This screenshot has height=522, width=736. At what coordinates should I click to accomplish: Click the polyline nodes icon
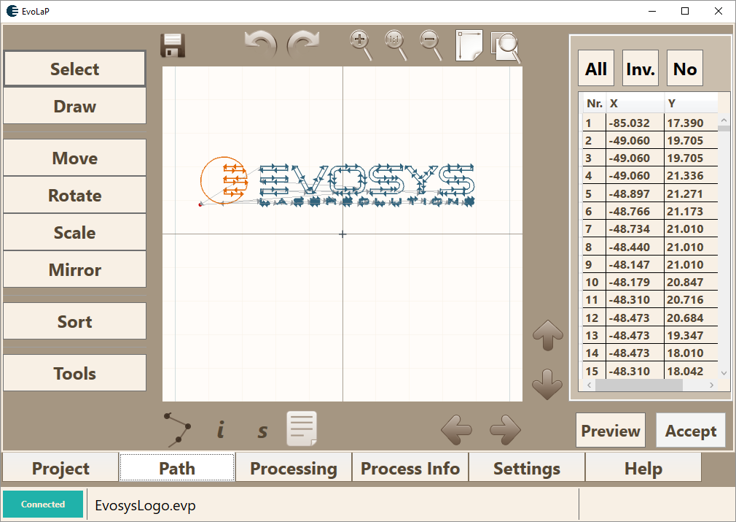click(x=177, y=429)
